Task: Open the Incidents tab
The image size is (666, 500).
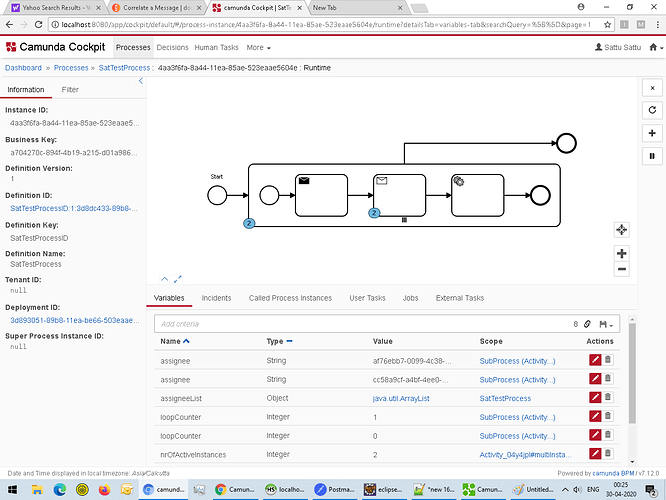Action: (x=216, y=298)
